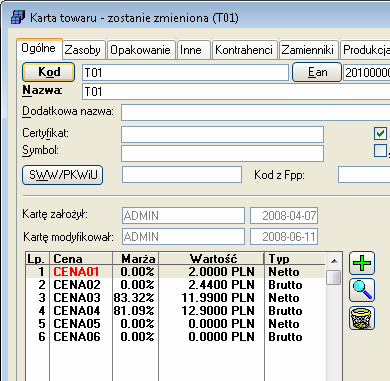Click the Kod button
Viewport: 390px width, 381px height.
click(49, 72)
